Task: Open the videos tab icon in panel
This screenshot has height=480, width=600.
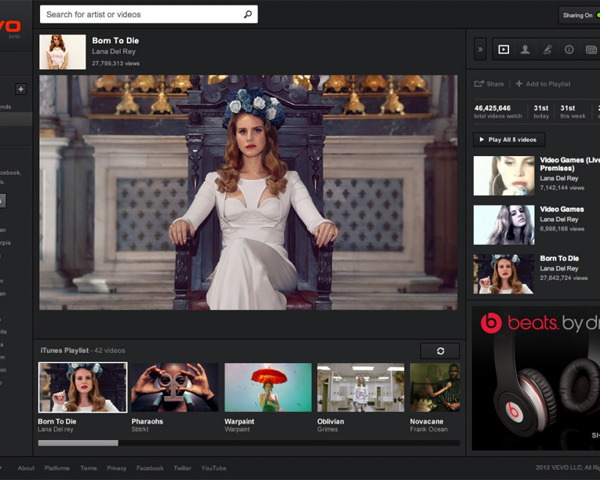Action: 503,49
